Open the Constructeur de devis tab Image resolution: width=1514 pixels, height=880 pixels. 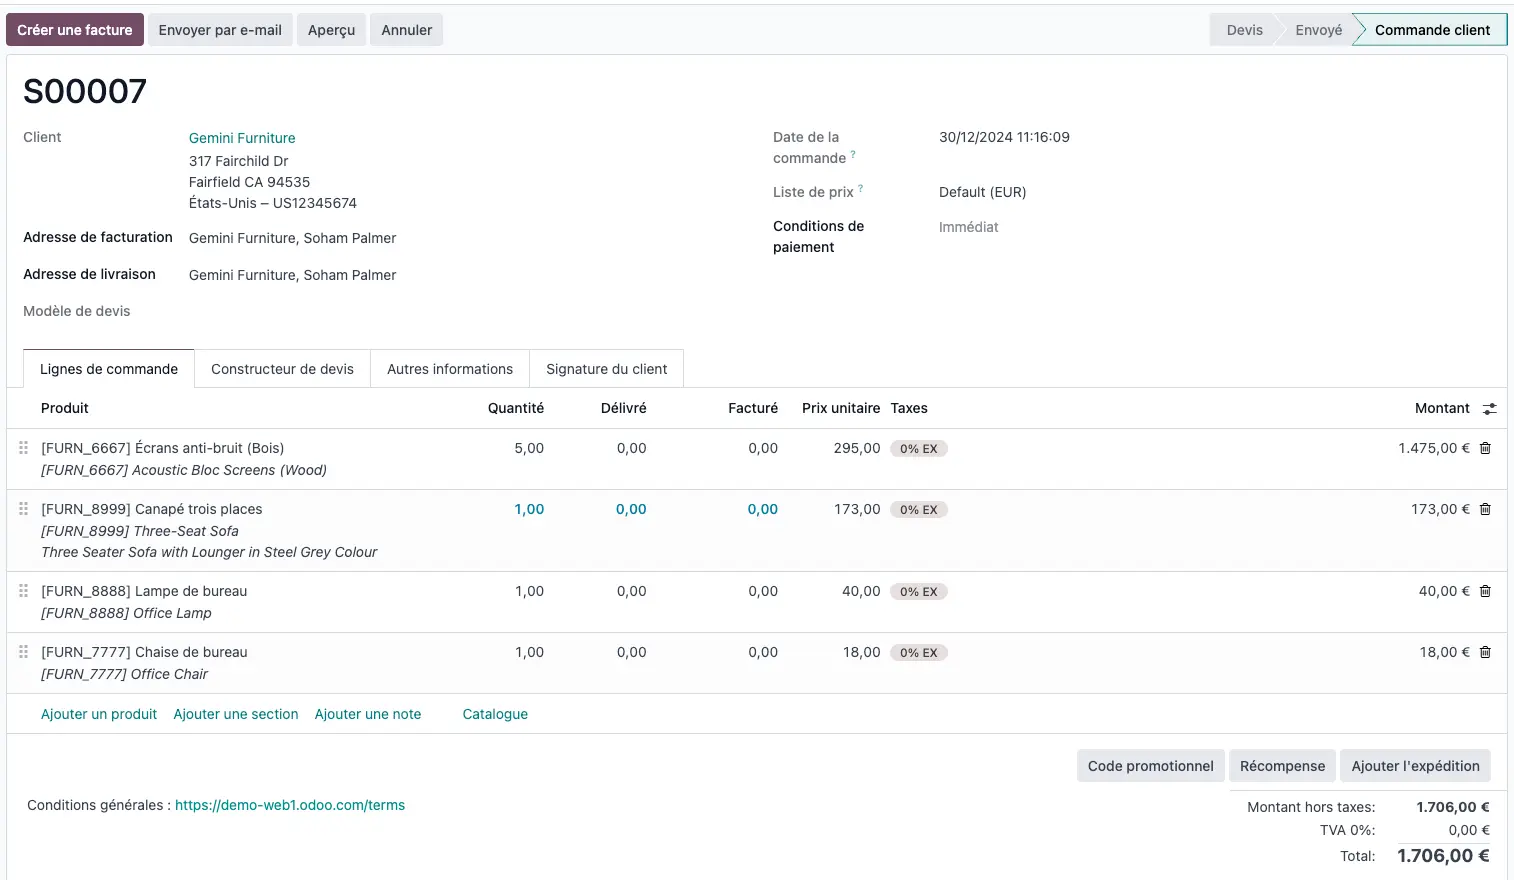pos(283,369)
